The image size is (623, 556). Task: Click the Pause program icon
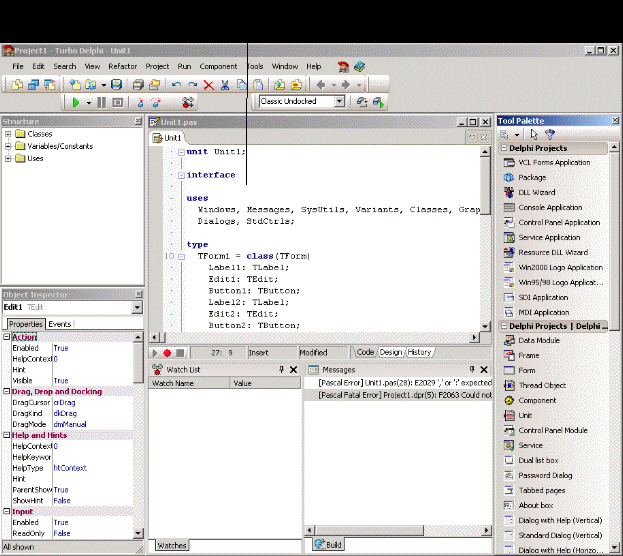101,103
